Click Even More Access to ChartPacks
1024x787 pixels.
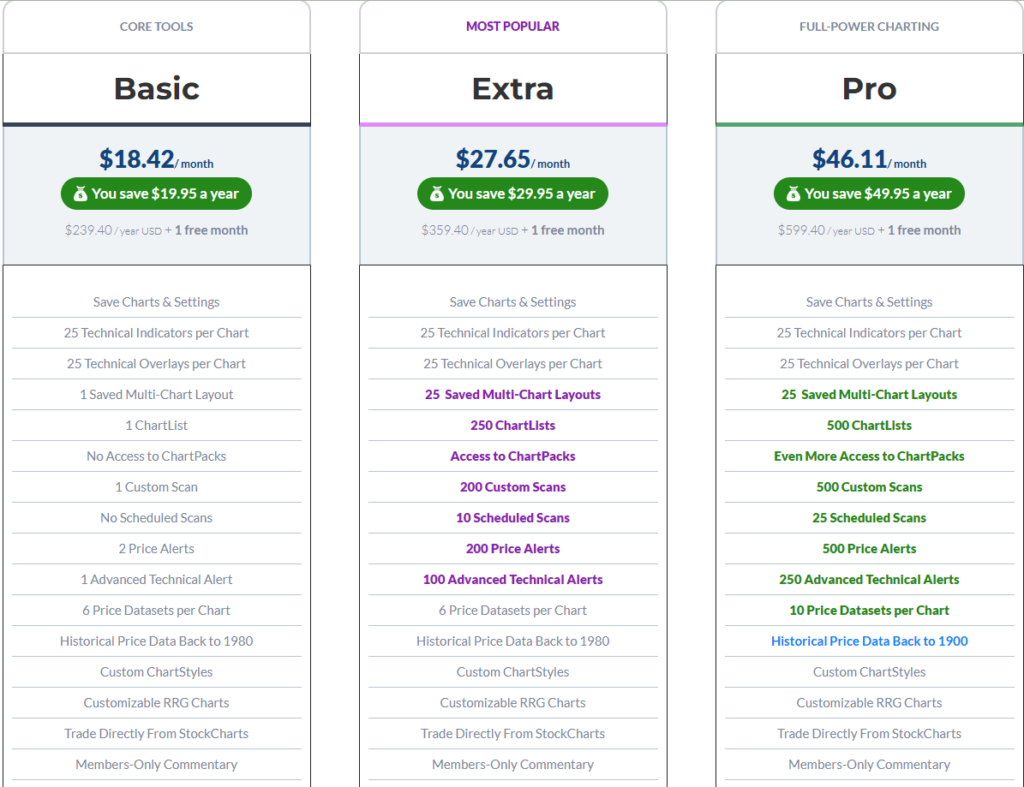coord(869,456)
